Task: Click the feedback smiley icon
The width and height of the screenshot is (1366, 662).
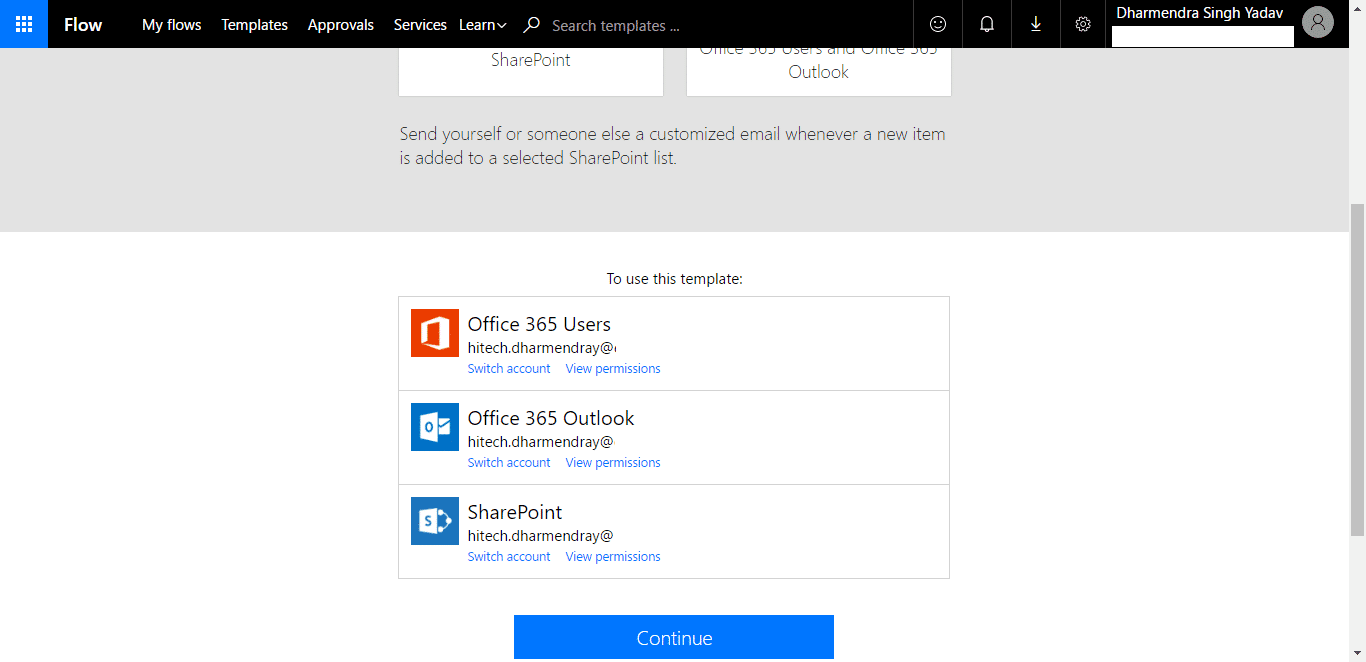Action: click(938, 24)
